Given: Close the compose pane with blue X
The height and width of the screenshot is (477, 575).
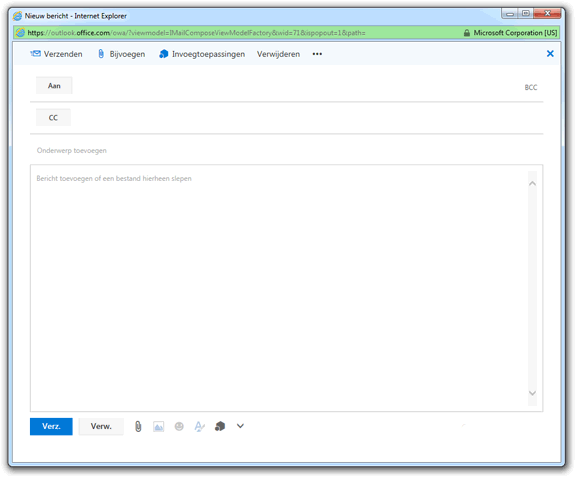Looking at the screenshot, I should coord(550,54).
